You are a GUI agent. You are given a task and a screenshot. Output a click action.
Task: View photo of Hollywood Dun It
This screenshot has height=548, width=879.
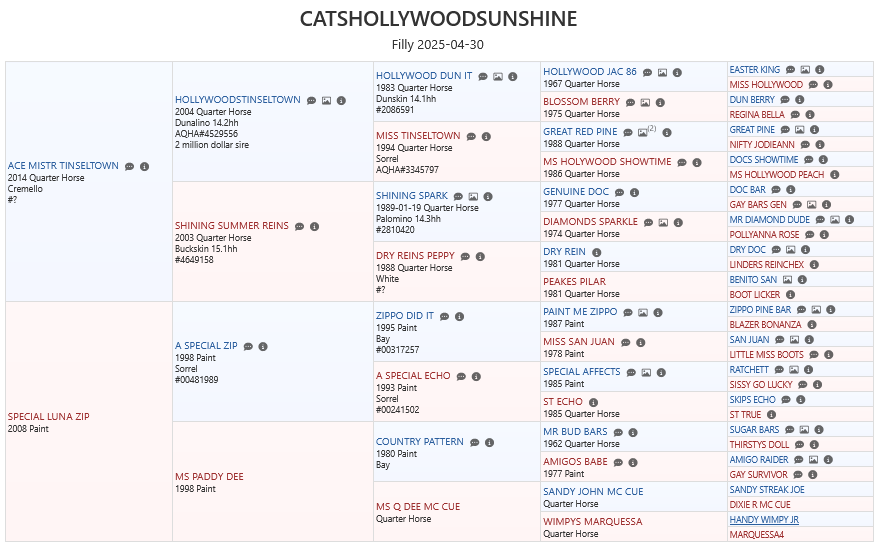click(x=497, y=76)
